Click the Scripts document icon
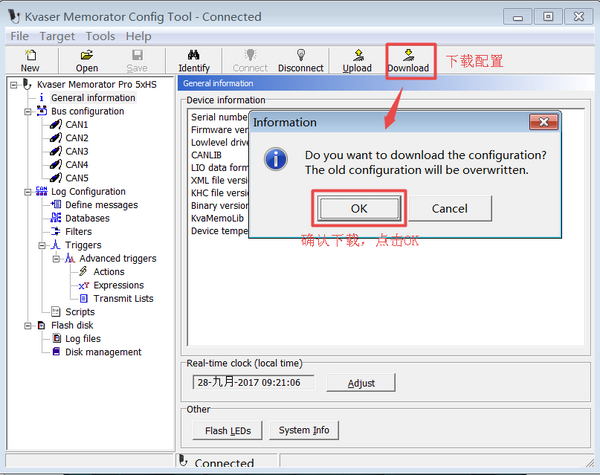The height and width of the screenshot is (475, 600). (56, 312)
